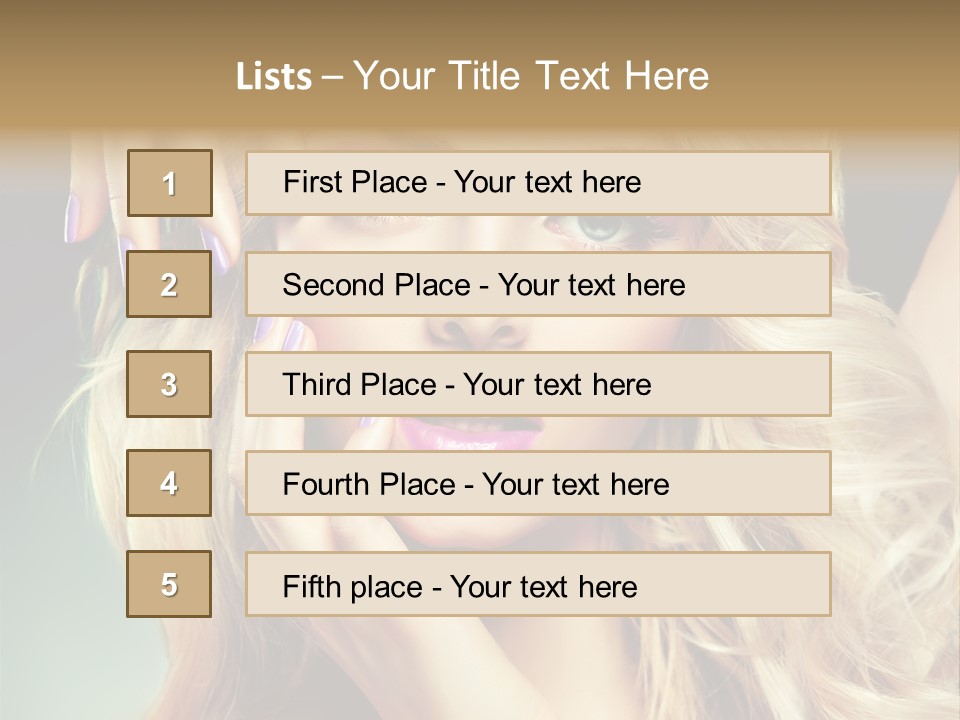960x720 pixels.
Task: Click "First Place - Your text here" box
Action: 538,183
